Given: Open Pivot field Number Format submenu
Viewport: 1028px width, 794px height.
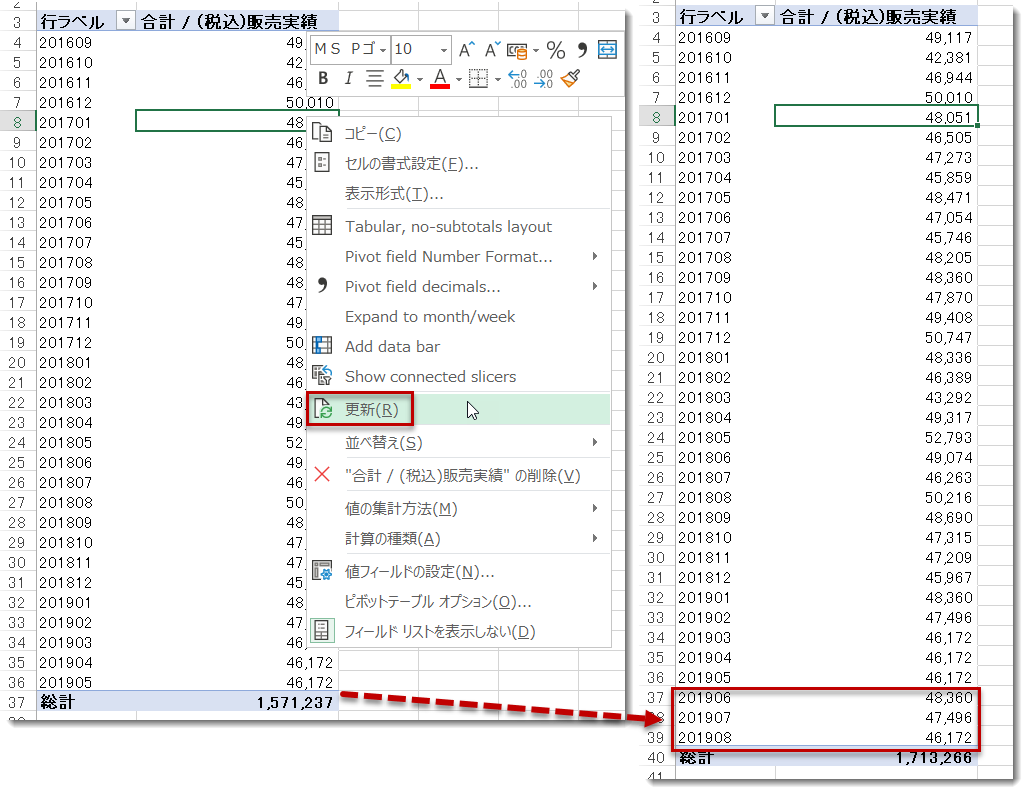Looking at the screenshot, I should point(459,256).
